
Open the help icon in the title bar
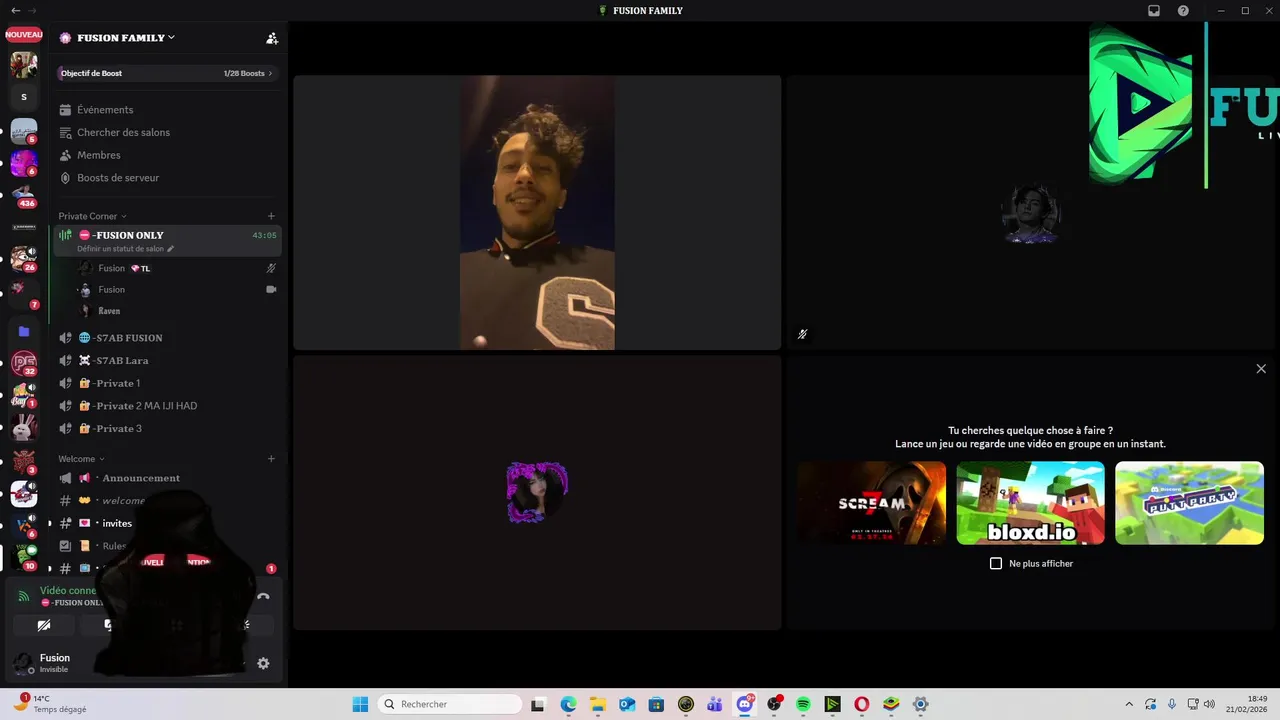click(x=1183, y=11)
